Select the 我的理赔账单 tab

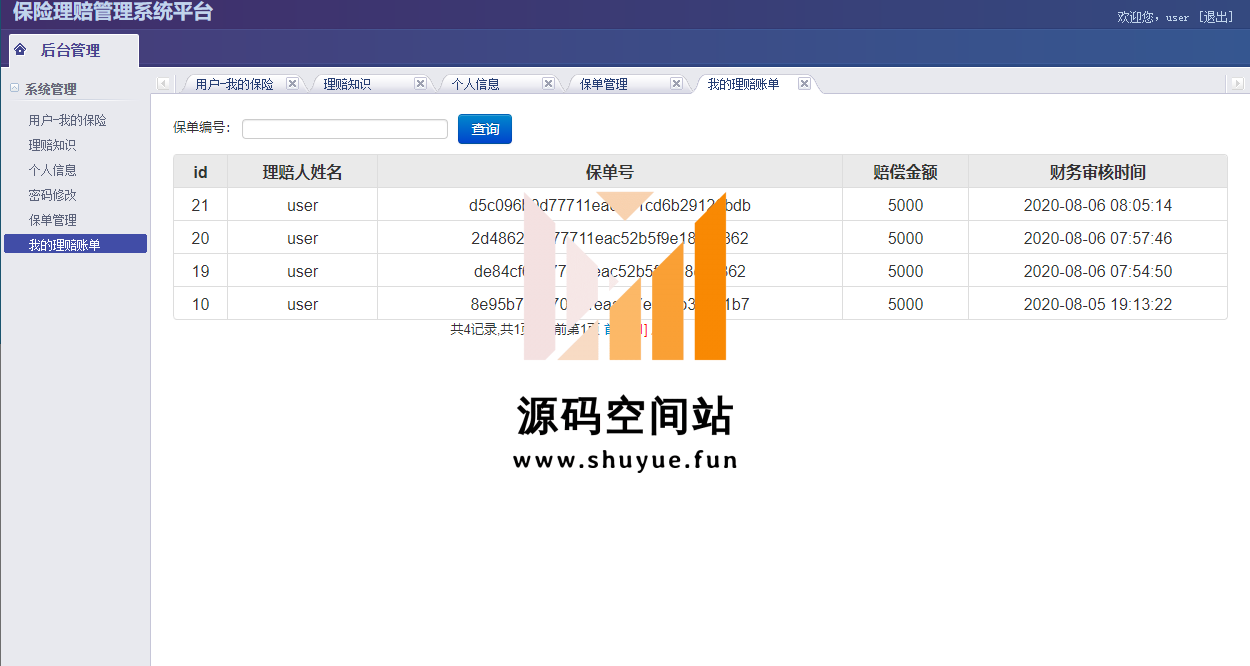click(x=743, y=84)
